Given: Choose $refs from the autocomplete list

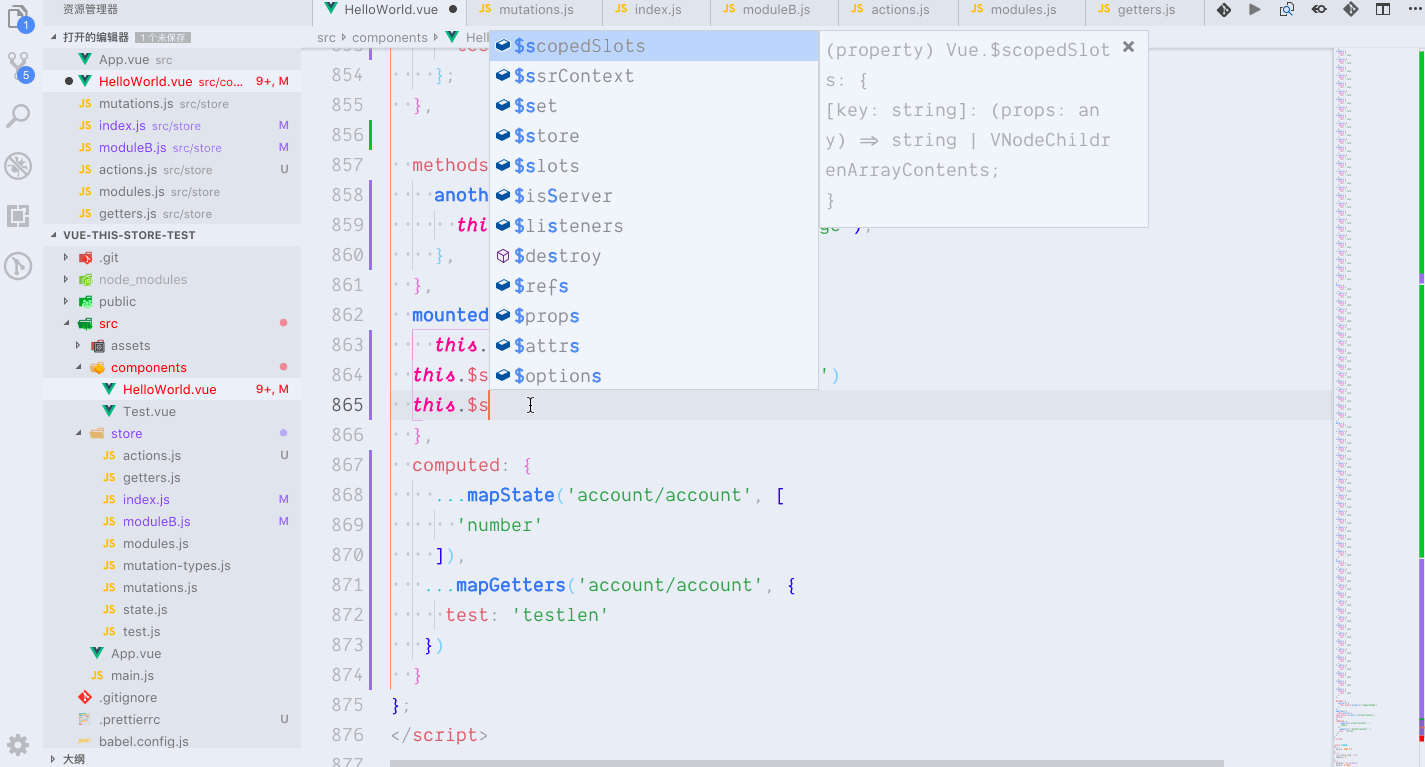Looking at the screenshot, I should click(x=654, y=286).
